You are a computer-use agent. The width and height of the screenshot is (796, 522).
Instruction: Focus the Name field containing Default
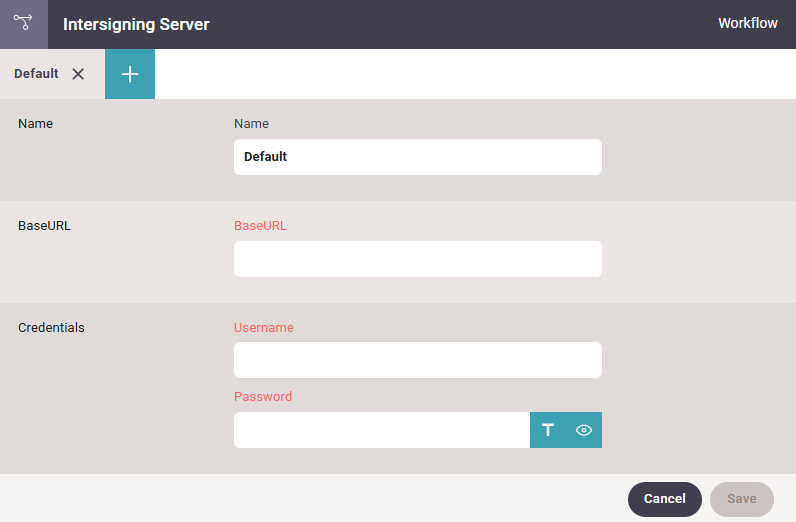click(417, 157)
